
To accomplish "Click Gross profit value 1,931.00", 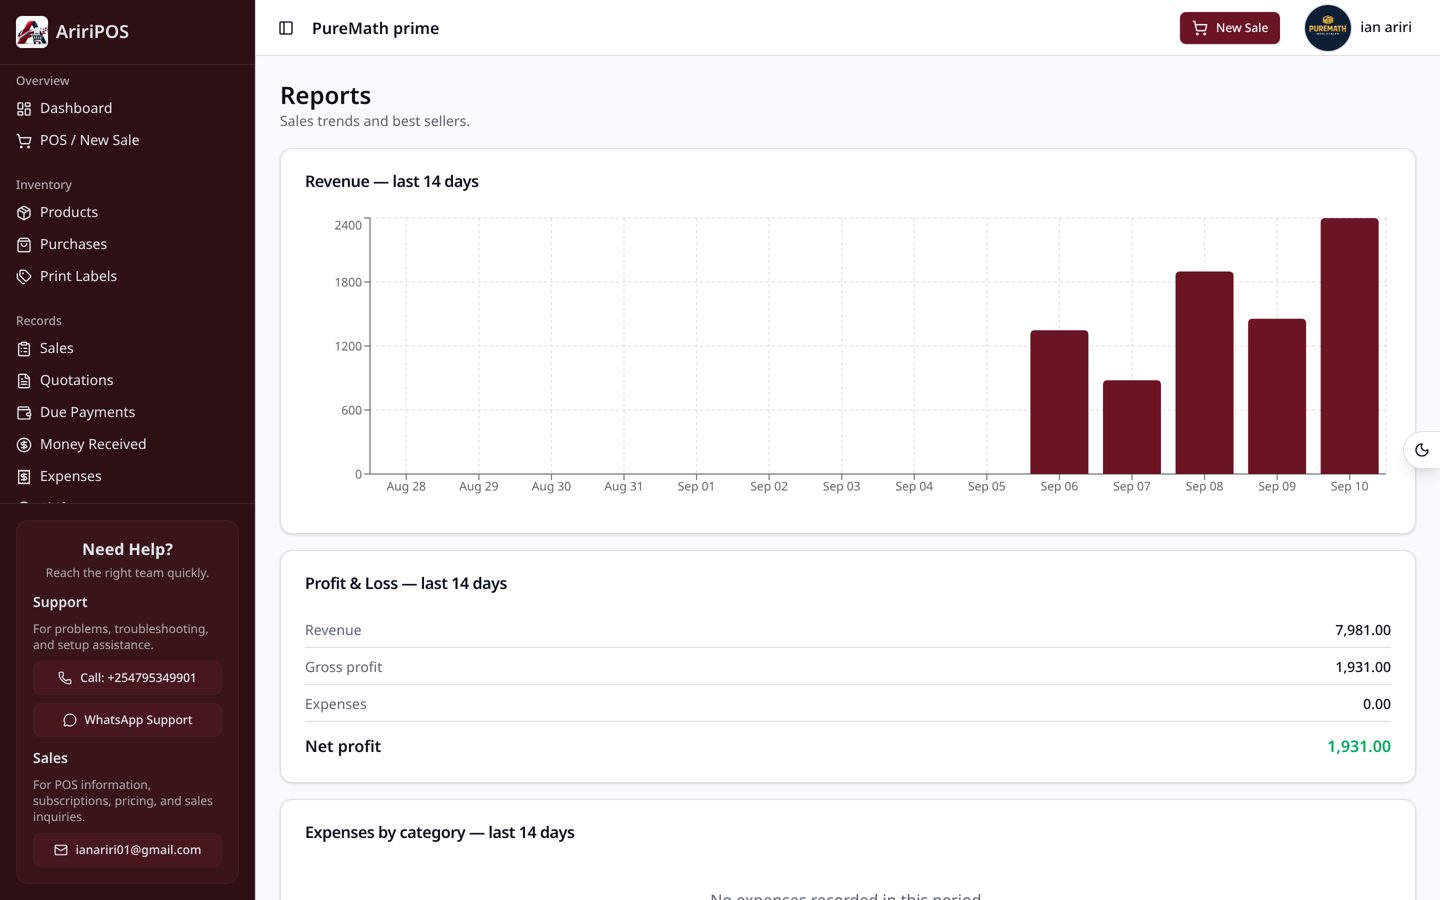I will (x=1362, y=667).
